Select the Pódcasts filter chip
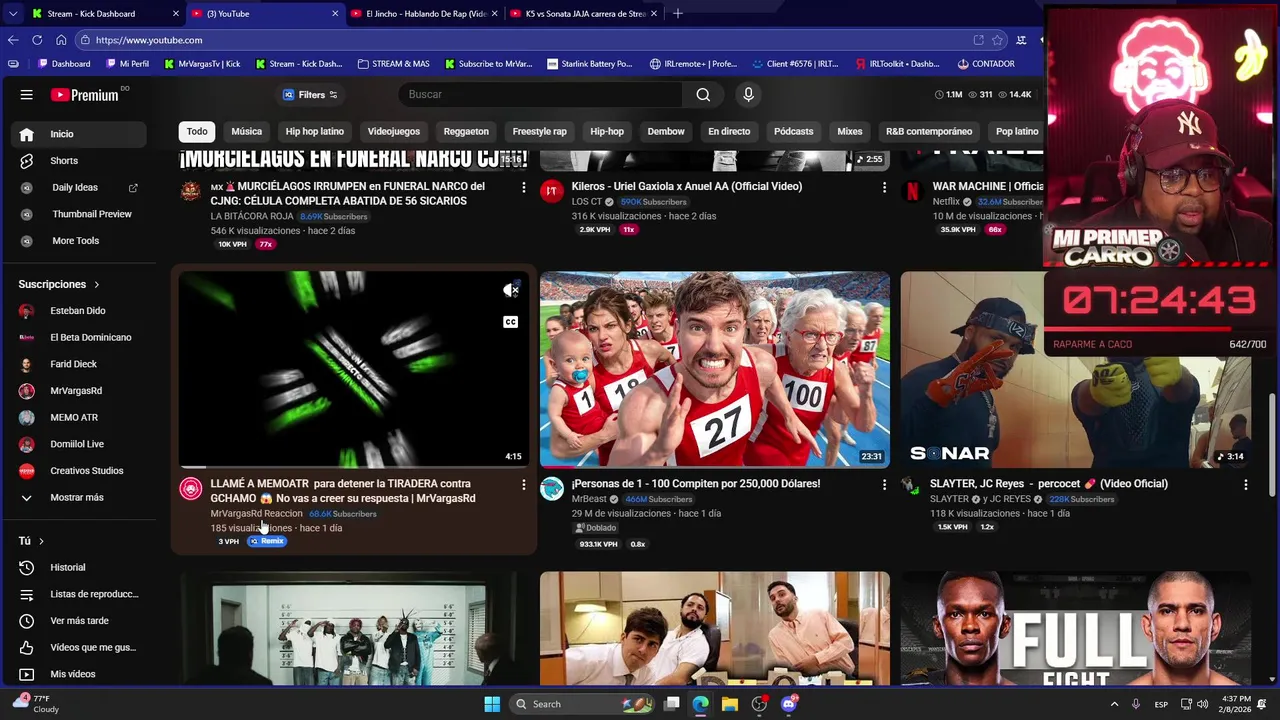 793,132
